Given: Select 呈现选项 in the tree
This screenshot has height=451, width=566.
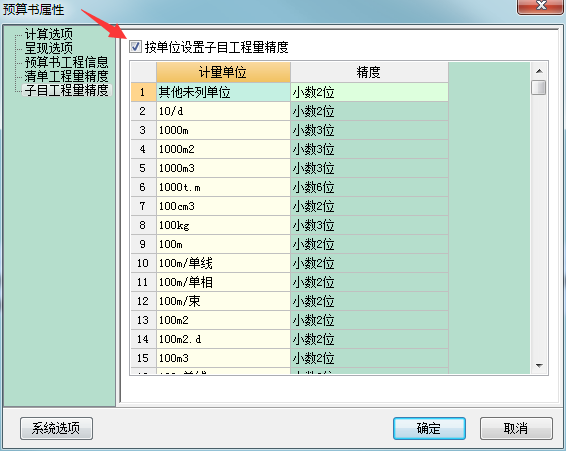Looking at the screenshot, I should [x=49, y=48].
